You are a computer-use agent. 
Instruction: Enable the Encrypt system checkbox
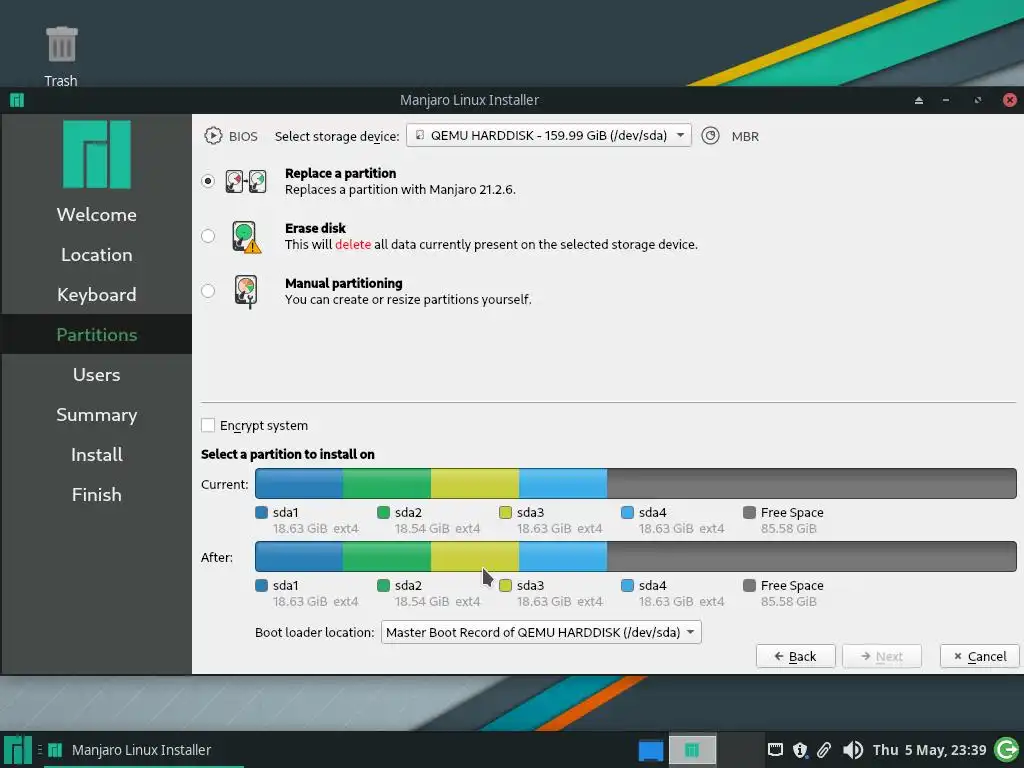click(208, 425)
